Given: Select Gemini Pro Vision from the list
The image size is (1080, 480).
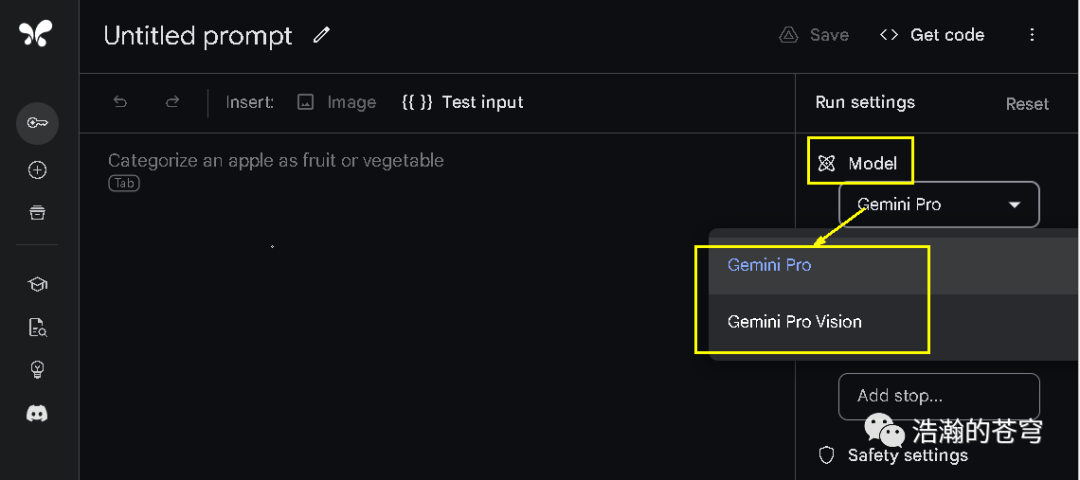Looking at the screenshot, I should [x=795, y=322].
